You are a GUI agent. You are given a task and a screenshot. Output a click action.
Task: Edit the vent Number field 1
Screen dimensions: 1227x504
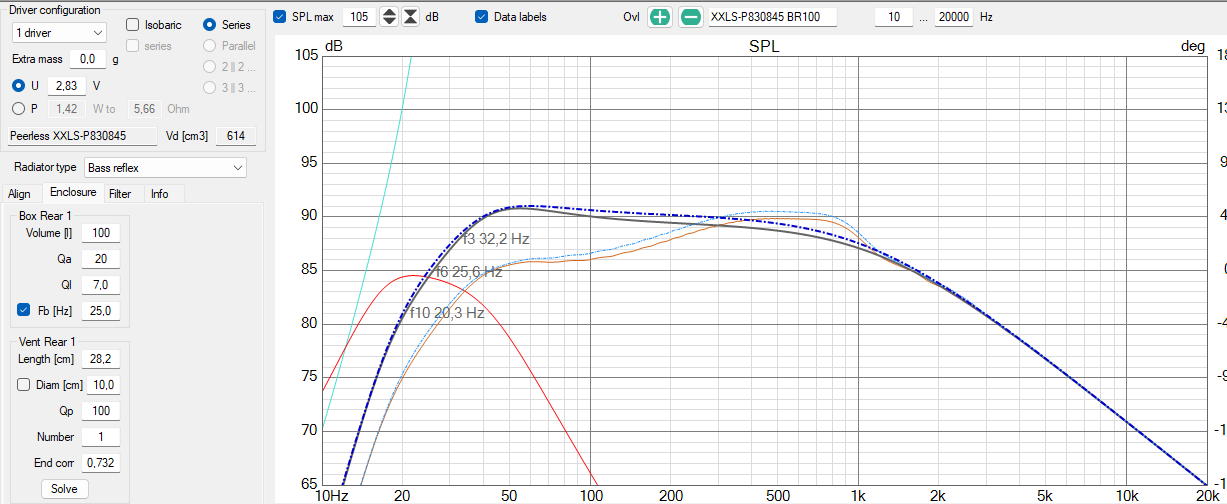click(100, 437)
